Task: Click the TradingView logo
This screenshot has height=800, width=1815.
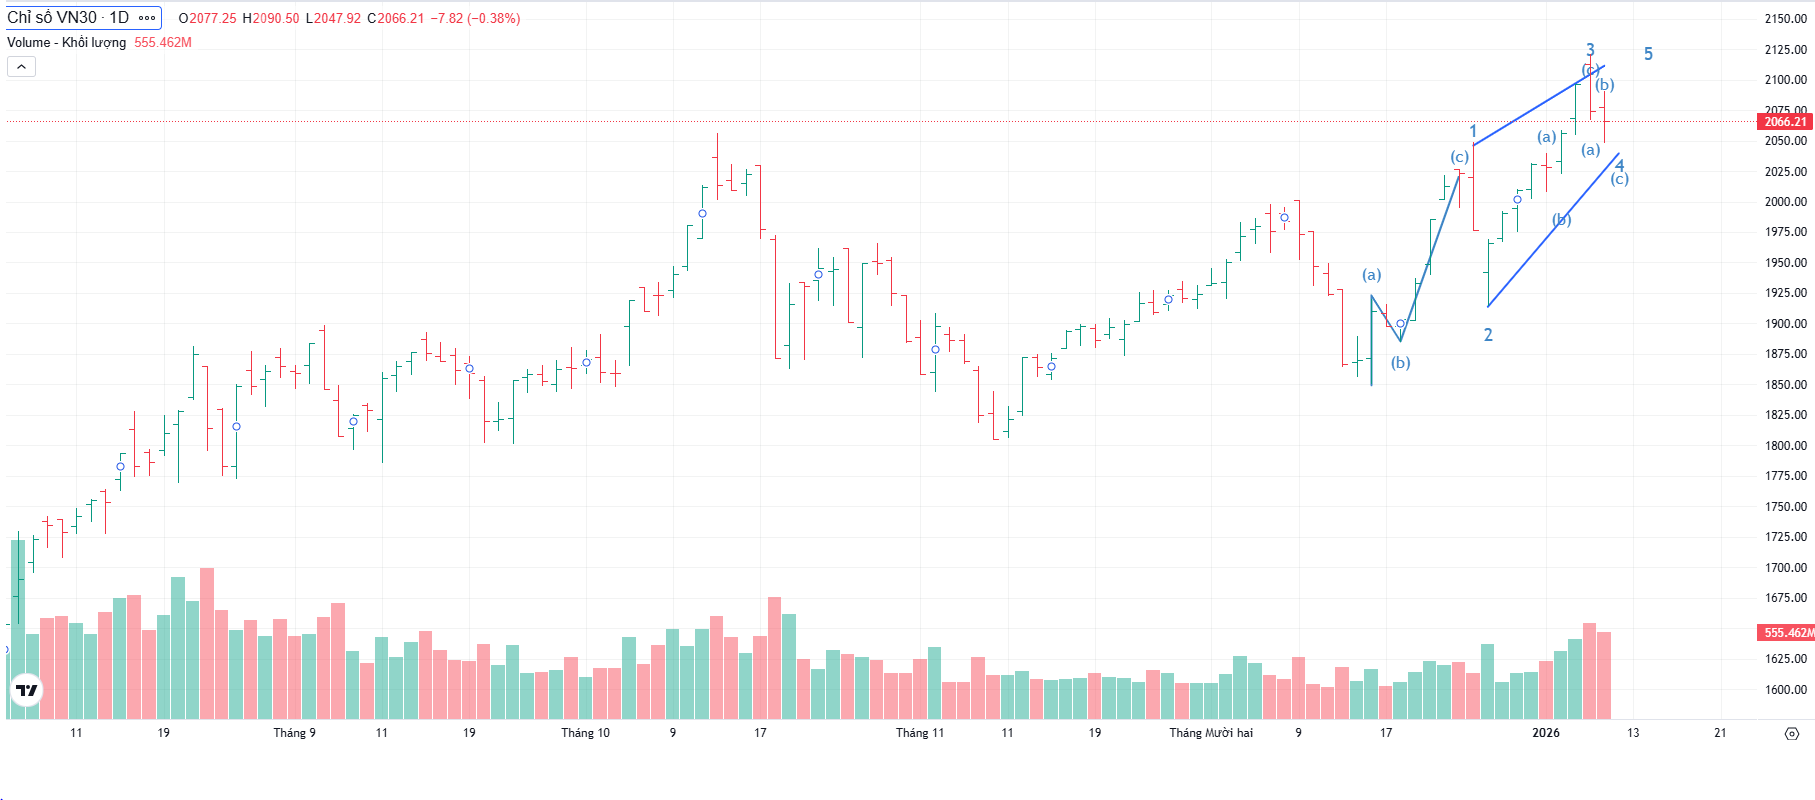Action: [x=27, y=690]
